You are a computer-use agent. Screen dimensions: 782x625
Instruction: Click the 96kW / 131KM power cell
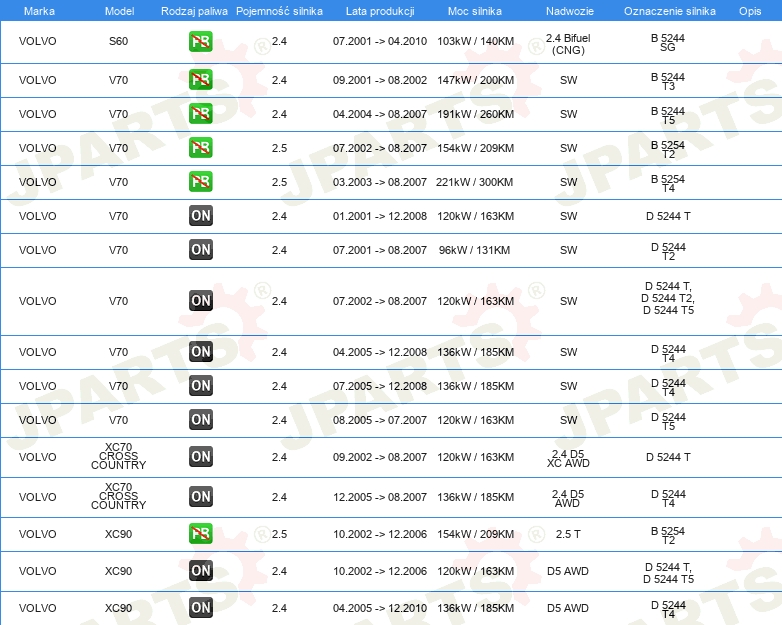tap(474, 250)
